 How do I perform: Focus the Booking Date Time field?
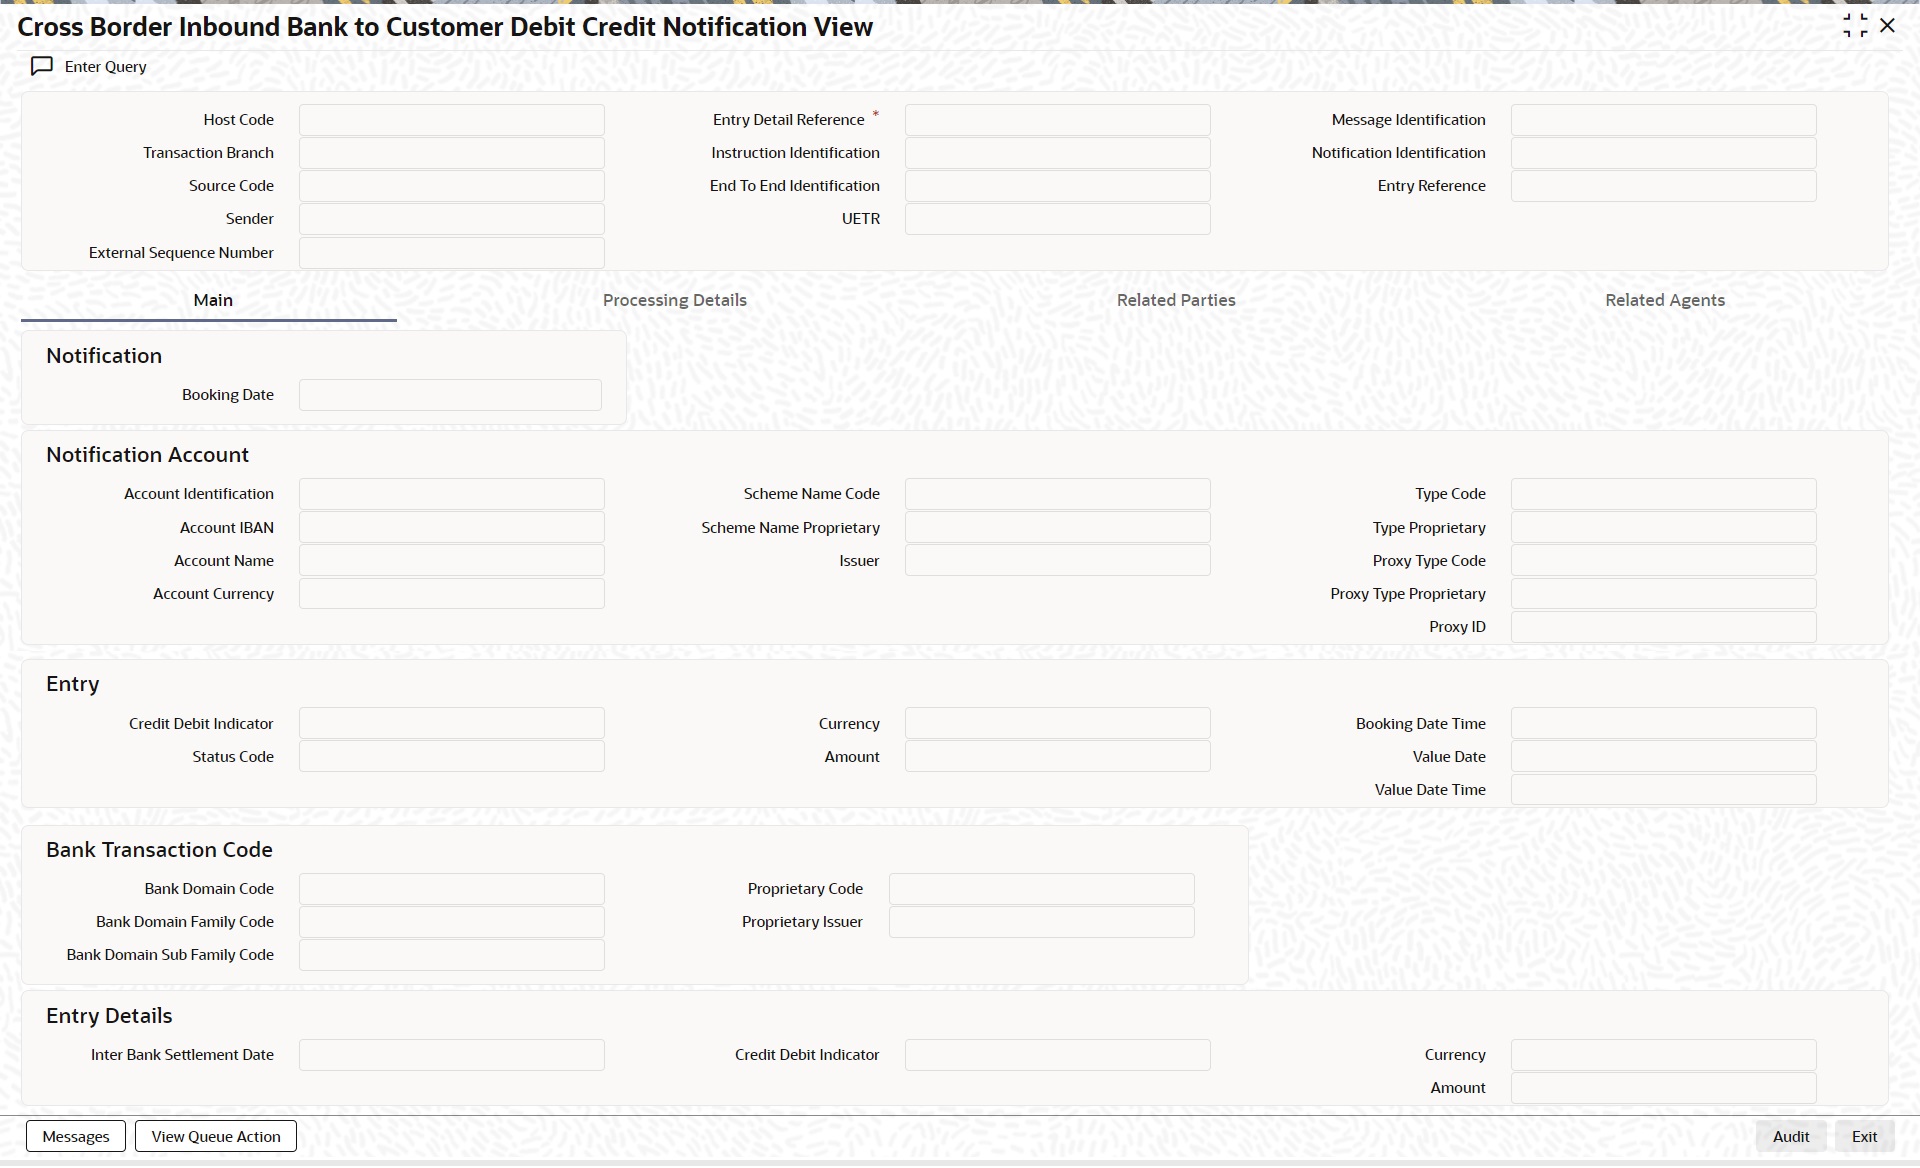click(x=1664, y=724)
